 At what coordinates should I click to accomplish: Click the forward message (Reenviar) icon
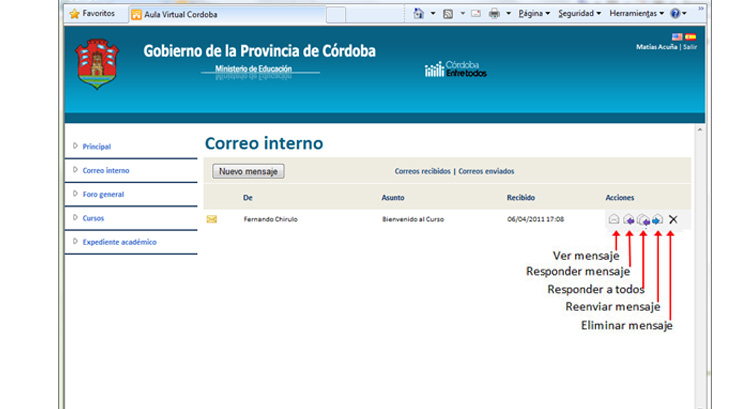click(657, 219)
